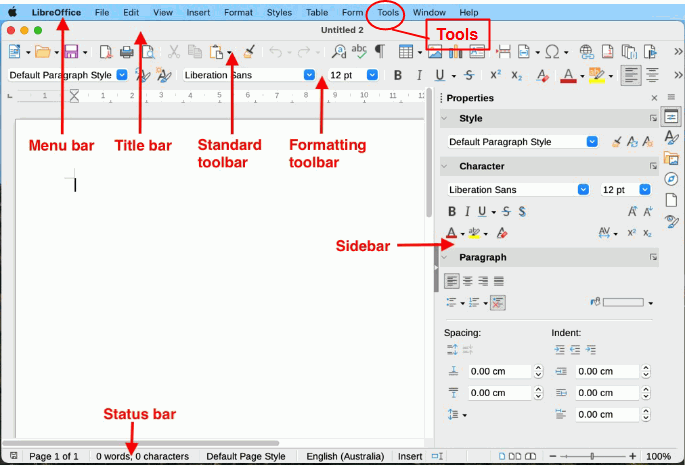Open the Apple menu

tap(13, 12)
